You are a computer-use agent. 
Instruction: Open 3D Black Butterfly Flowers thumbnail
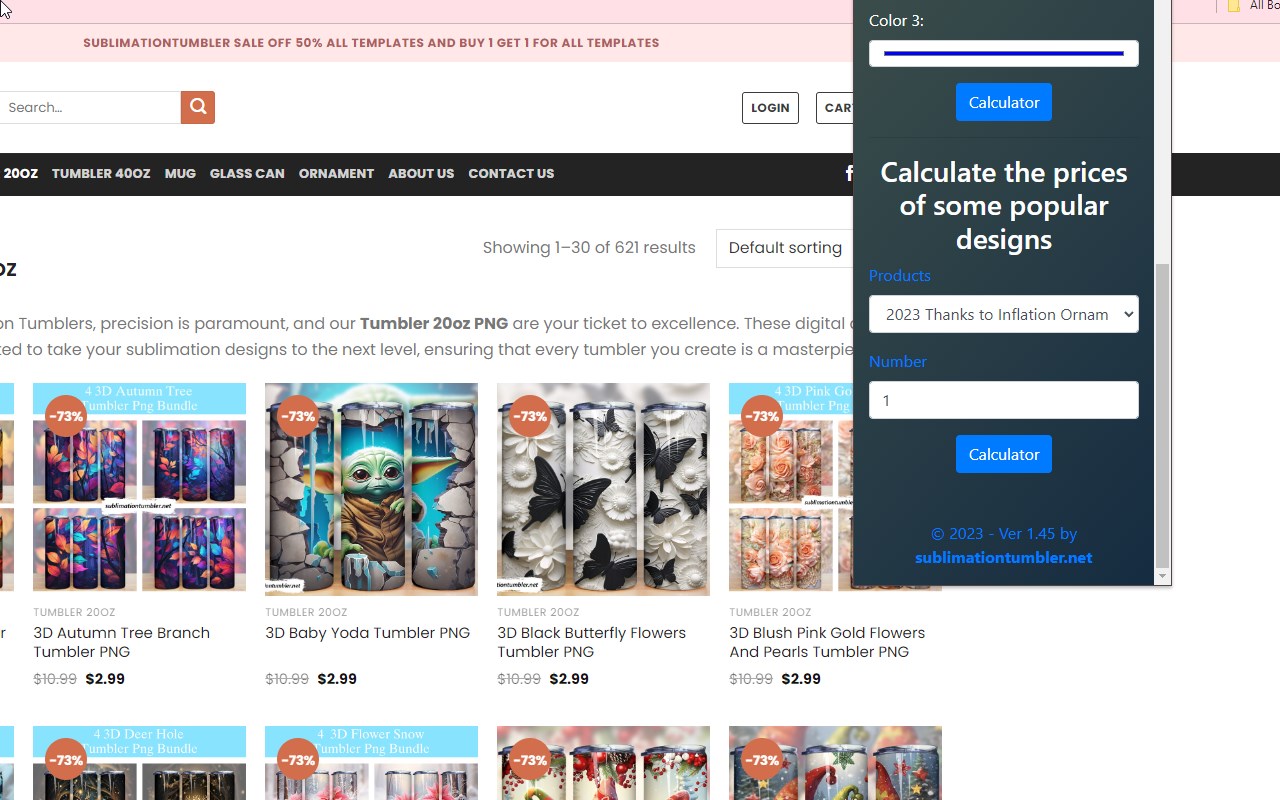(603, 489)
